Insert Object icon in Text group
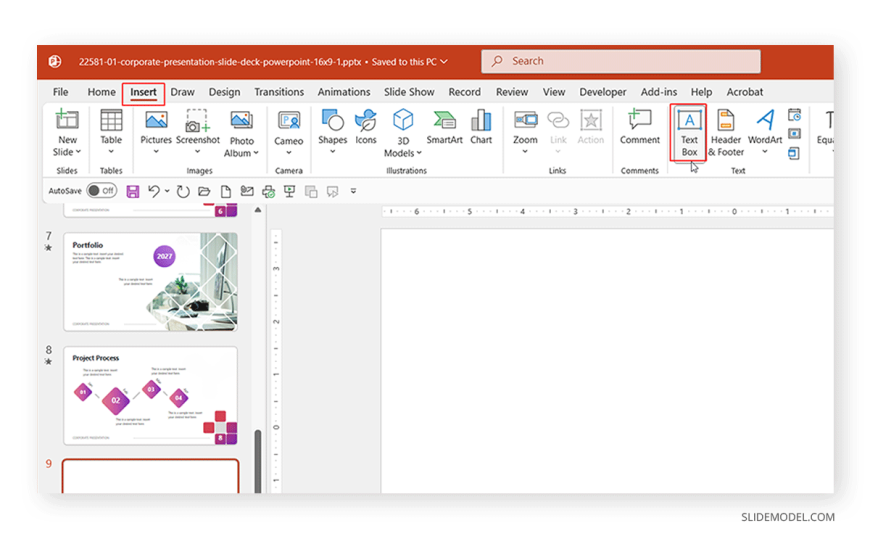Viewport: 870px width, 539px height. [x=794, y=153]
